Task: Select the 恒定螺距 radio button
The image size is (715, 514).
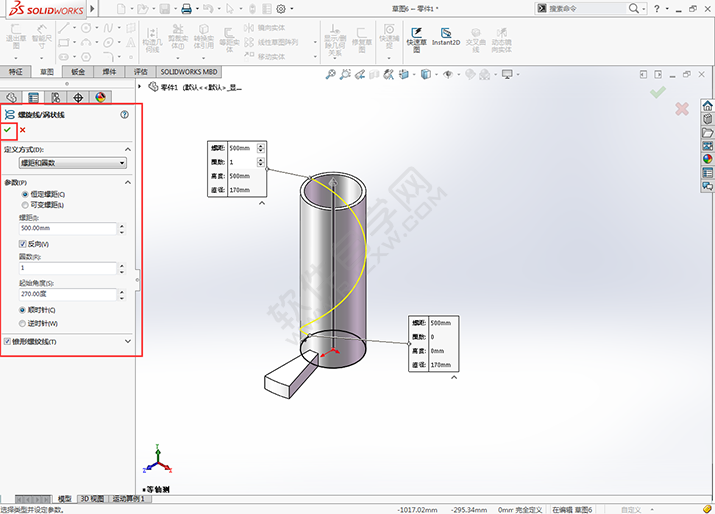Action: tap(24, 194)
